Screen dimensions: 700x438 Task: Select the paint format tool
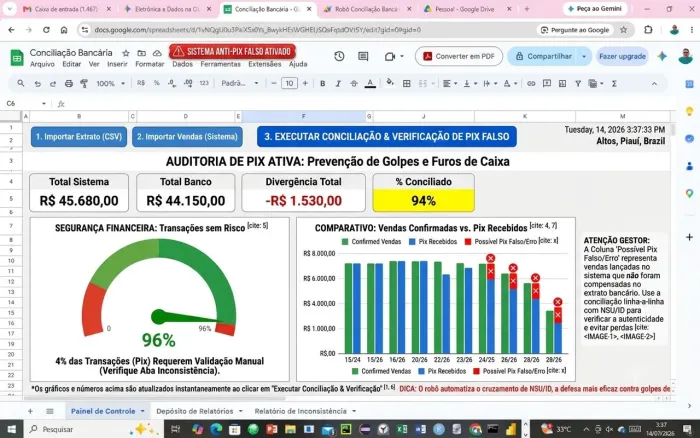pyautogui.click(x=83, y=83)
